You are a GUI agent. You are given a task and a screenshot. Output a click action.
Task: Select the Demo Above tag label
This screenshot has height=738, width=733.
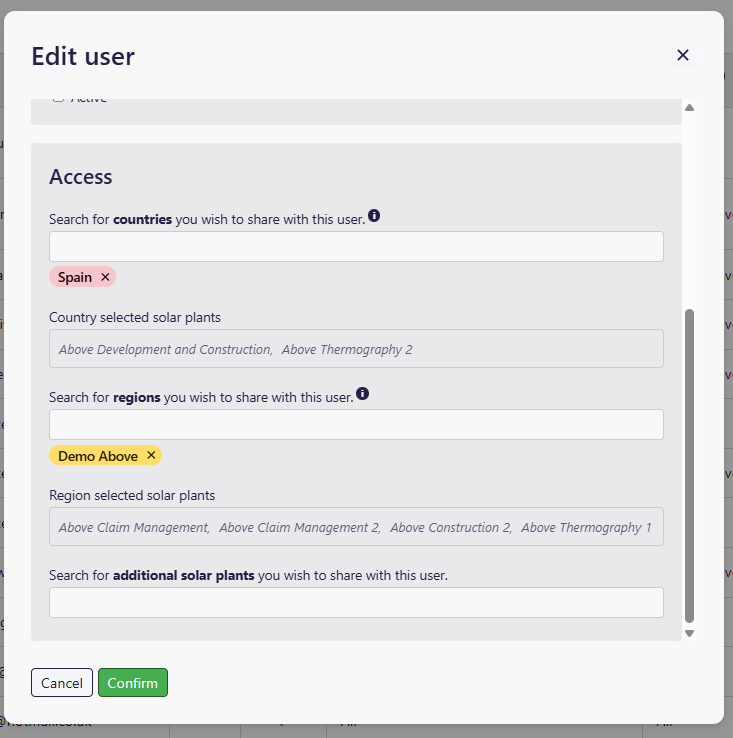[98, 455]
